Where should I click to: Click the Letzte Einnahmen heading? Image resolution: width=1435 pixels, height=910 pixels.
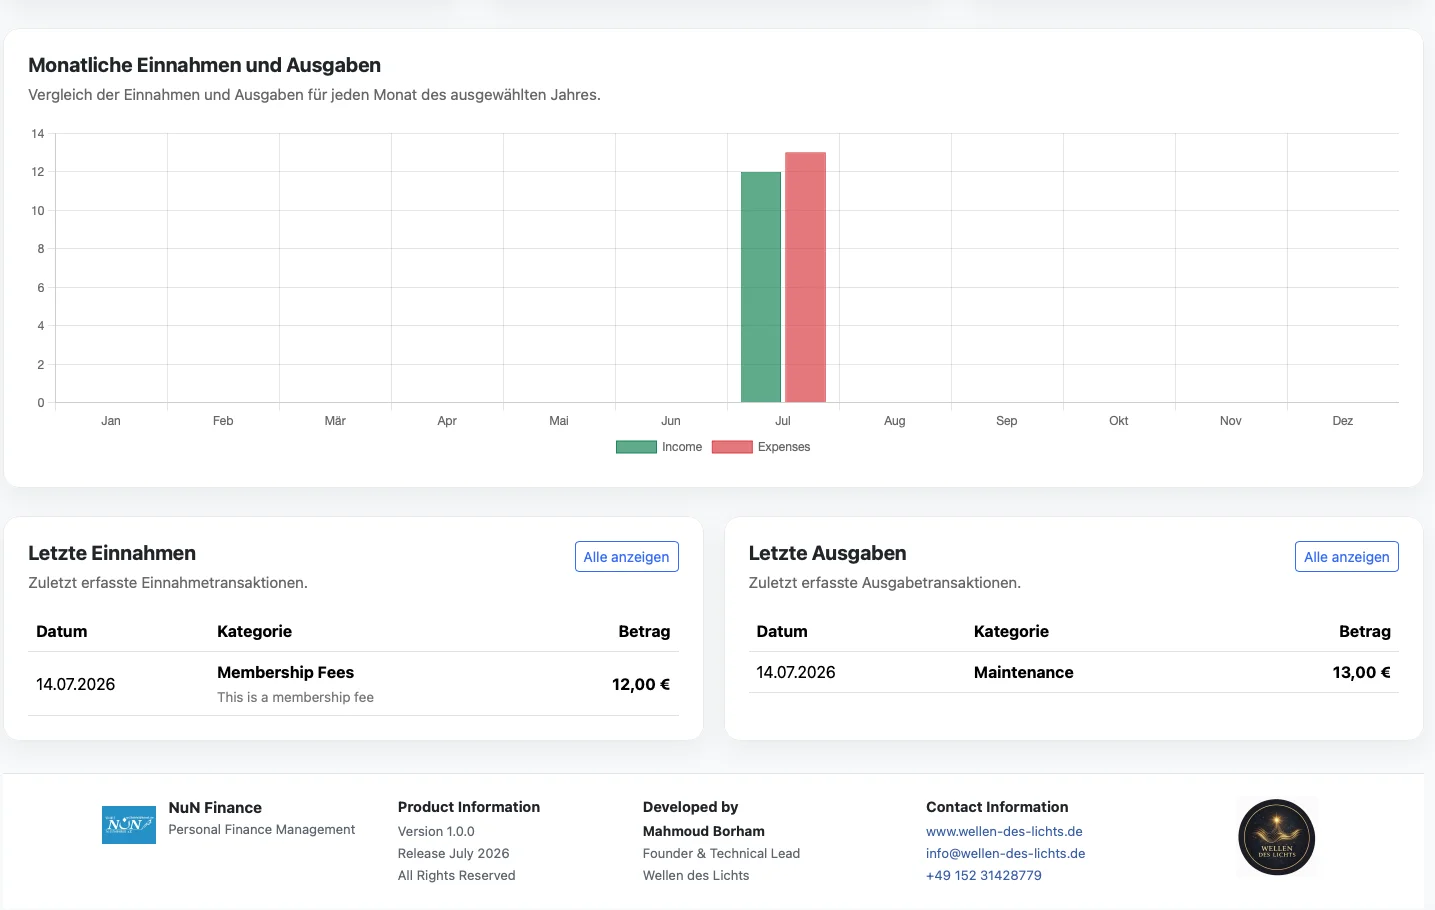112,553
